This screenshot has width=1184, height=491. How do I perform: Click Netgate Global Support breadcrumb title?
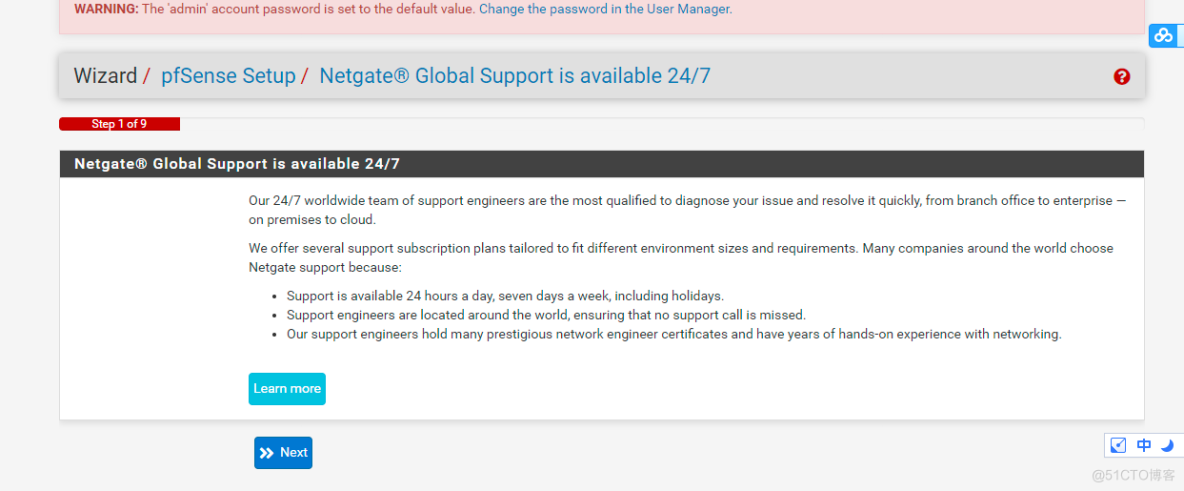(x=515, y=76)
